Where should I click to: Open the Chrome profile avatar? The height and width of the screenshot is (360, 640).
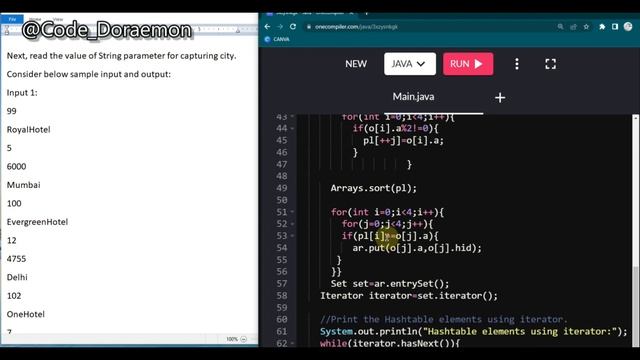628,27
